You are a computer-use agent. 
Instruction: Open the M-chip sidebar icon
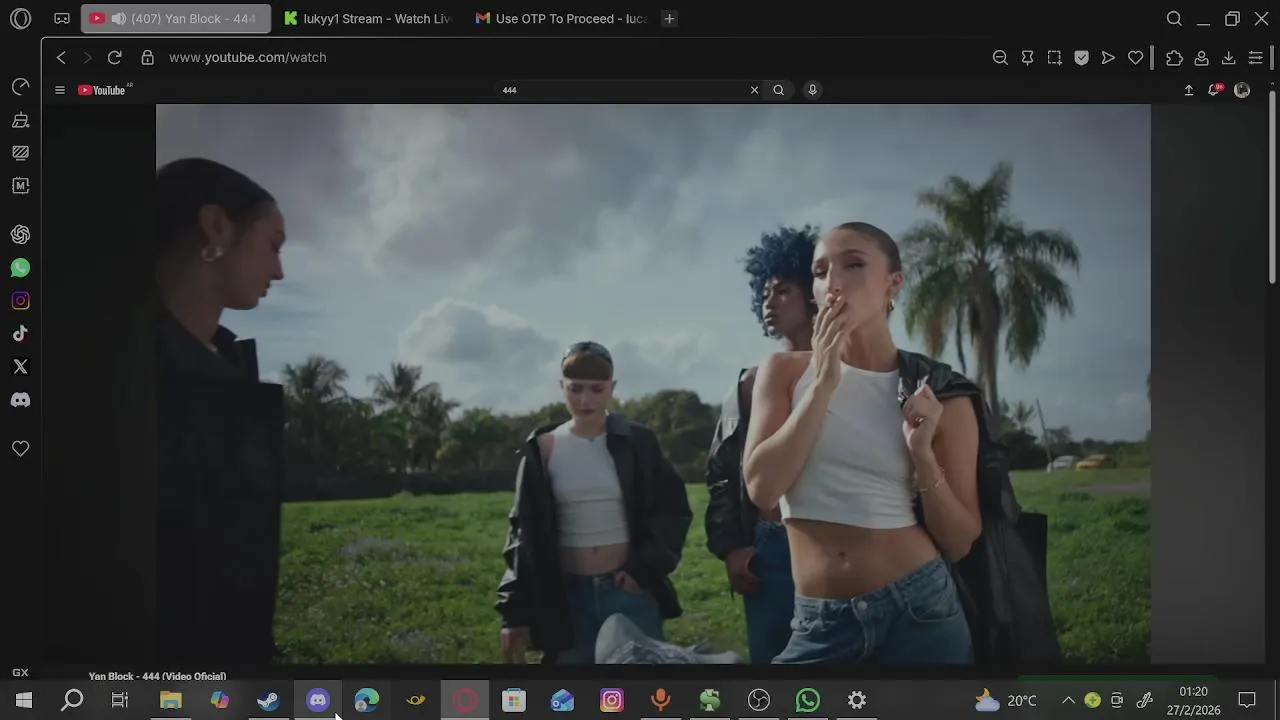20,186
